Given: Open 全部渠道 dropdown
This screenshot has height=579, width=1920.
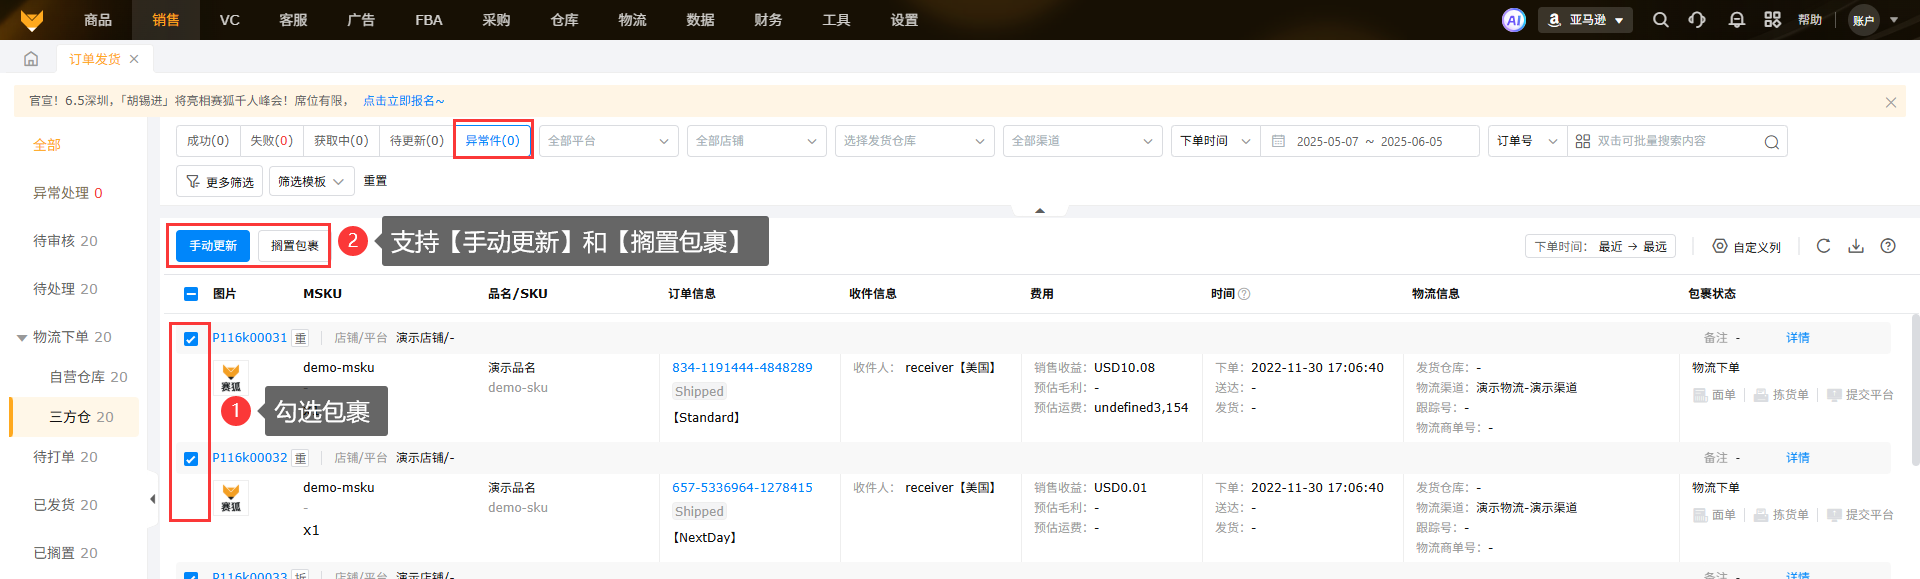Looking at the screenshot, I should [x=1083, y=141].
